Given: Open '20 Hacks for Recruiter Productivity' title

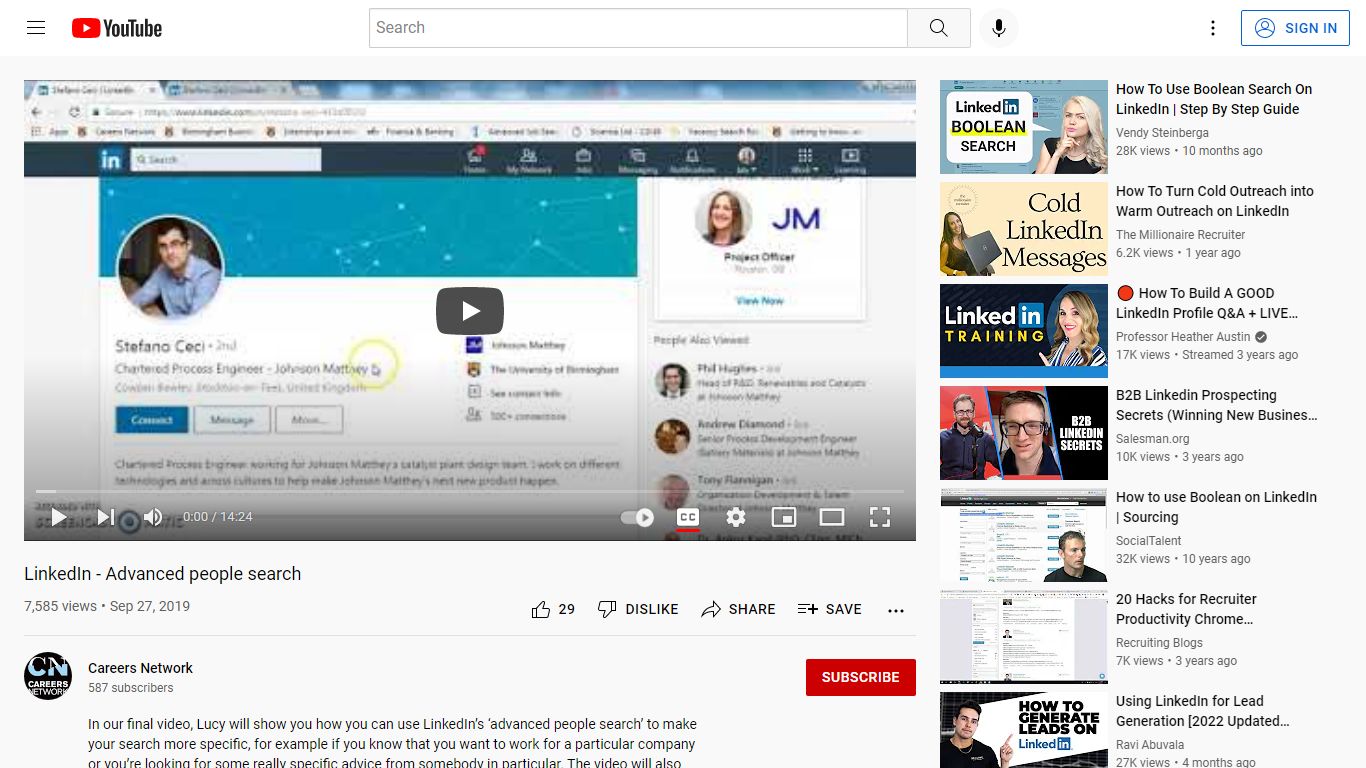Looking at the screenshot, I should click(x=1186, y=609).
